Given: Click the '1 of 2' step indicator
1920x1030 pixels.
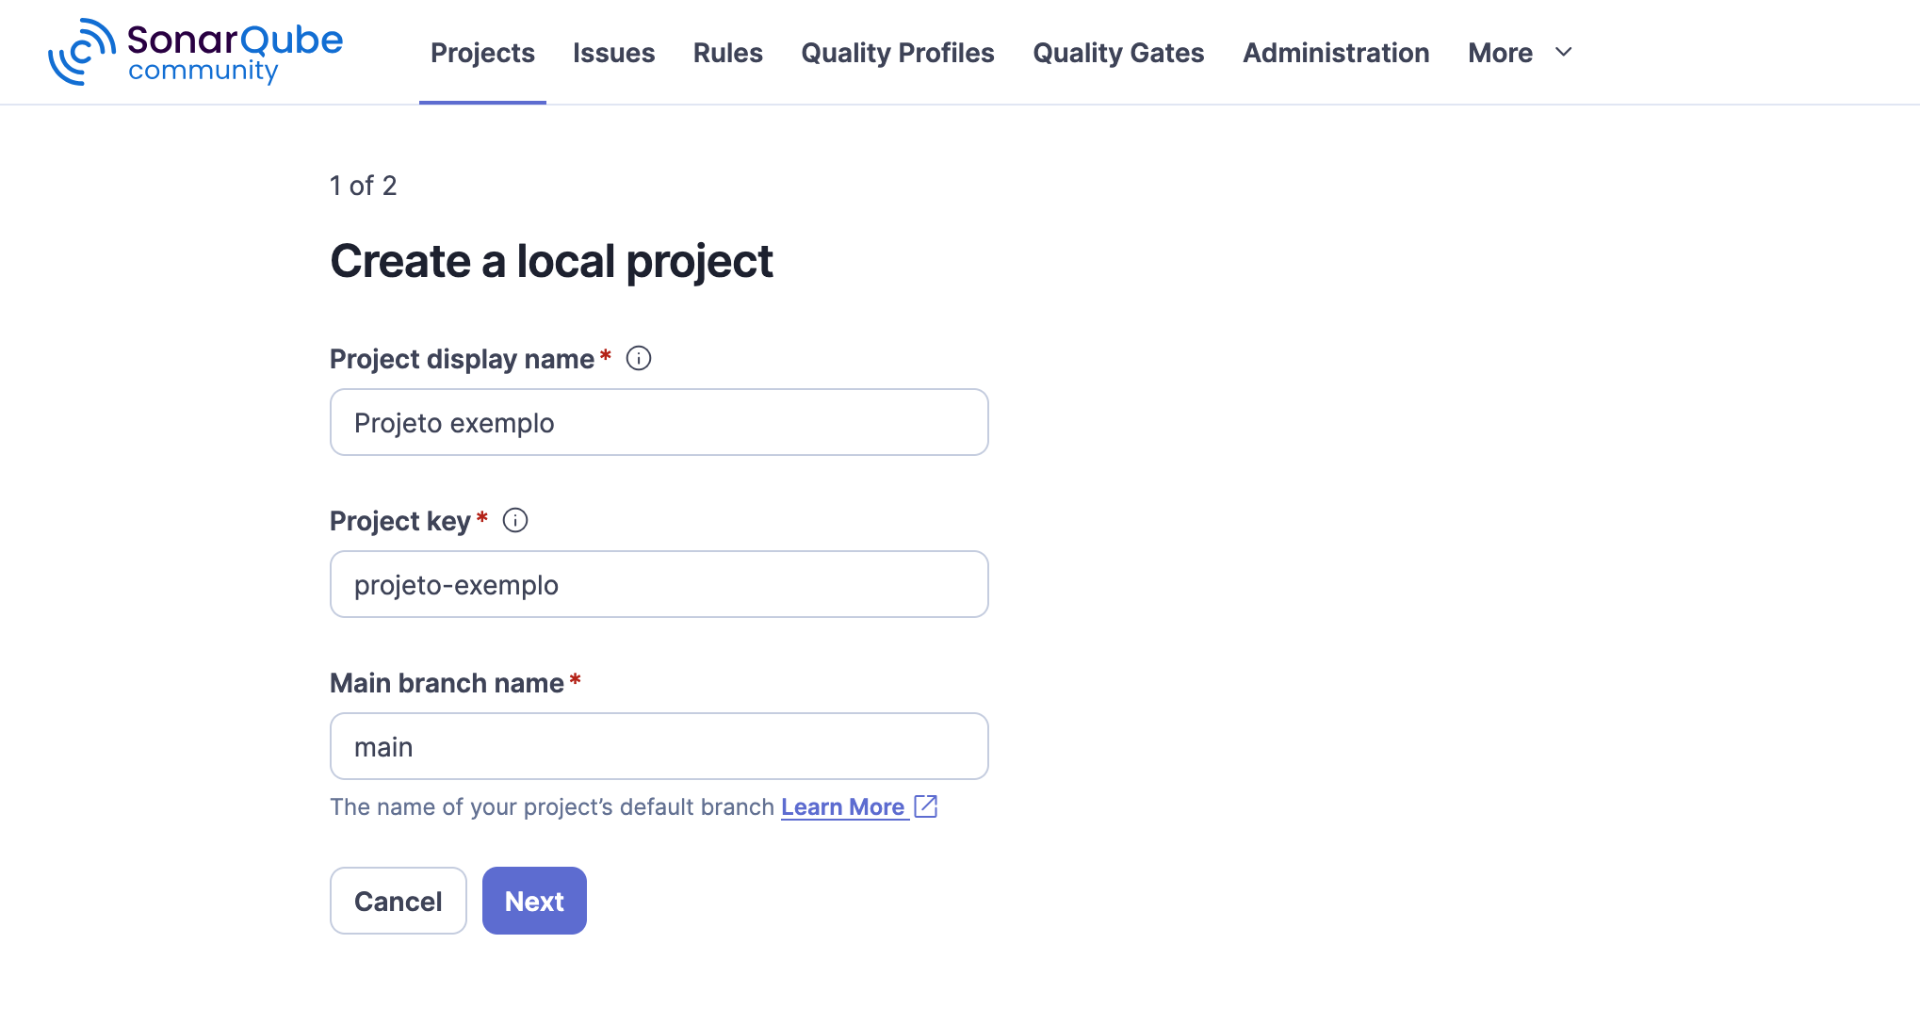Looking at the screenshot, I should tap(363, 186).
